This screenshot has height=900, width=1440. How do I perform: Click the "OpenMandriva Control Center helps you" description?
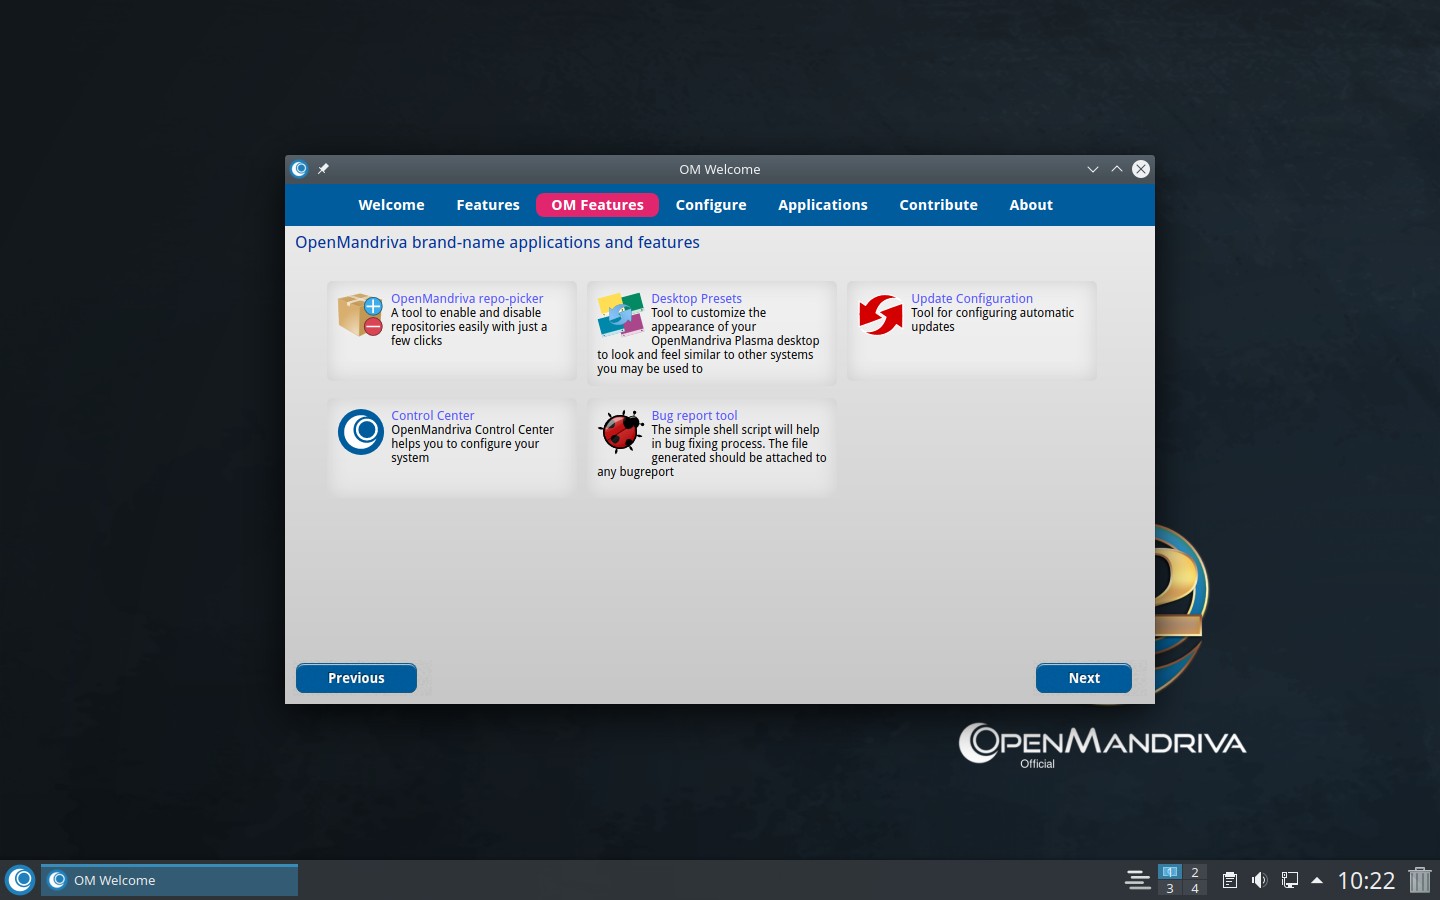click(472, 444)
